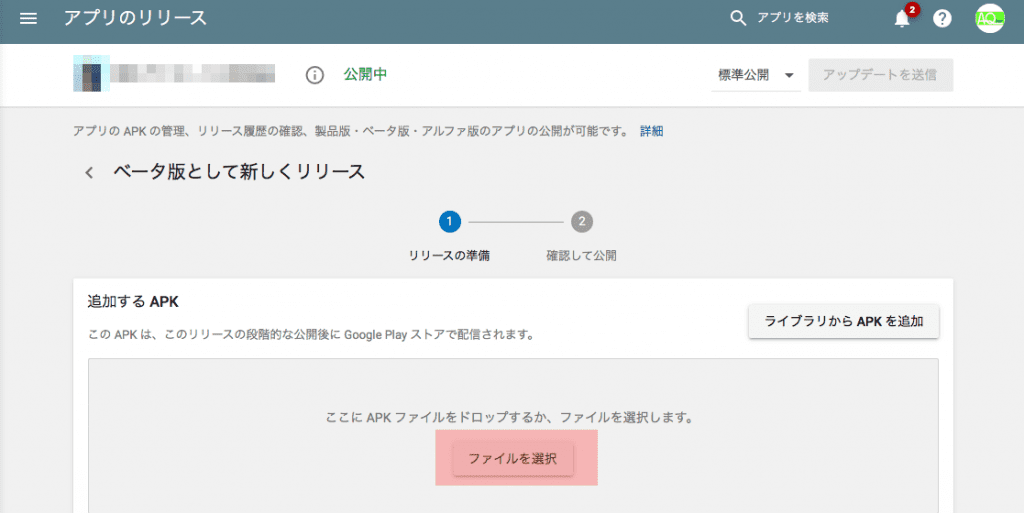Open the account avatar menu
The width and height of the screenshot is (1024, 513).
[989, 19]
